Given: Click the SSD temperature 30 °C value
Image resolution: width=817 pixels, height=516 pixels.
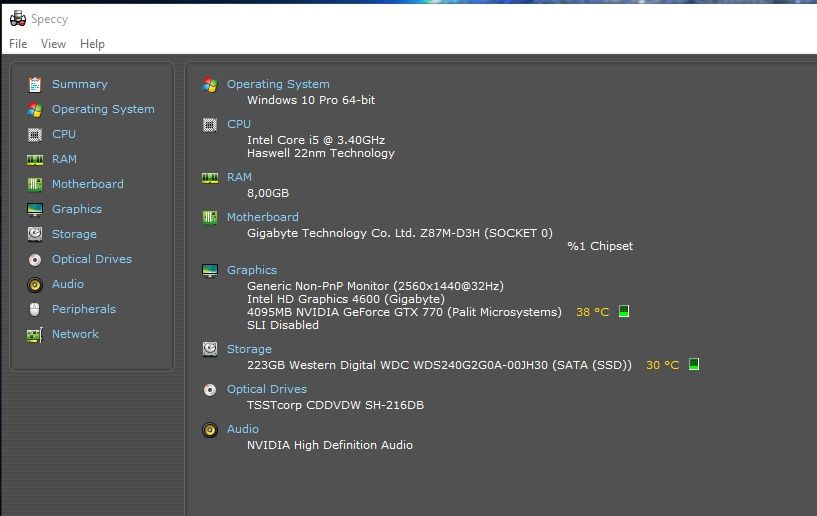Looking at the screenshot, I should (663, 365).
